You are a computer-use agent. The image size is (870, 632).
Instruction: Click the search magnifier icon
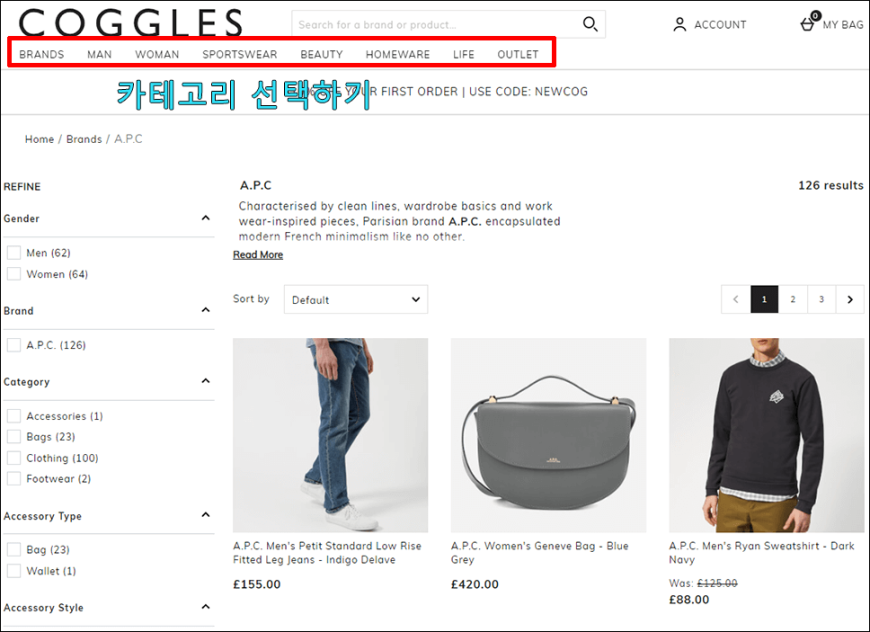tap(590, 24)
